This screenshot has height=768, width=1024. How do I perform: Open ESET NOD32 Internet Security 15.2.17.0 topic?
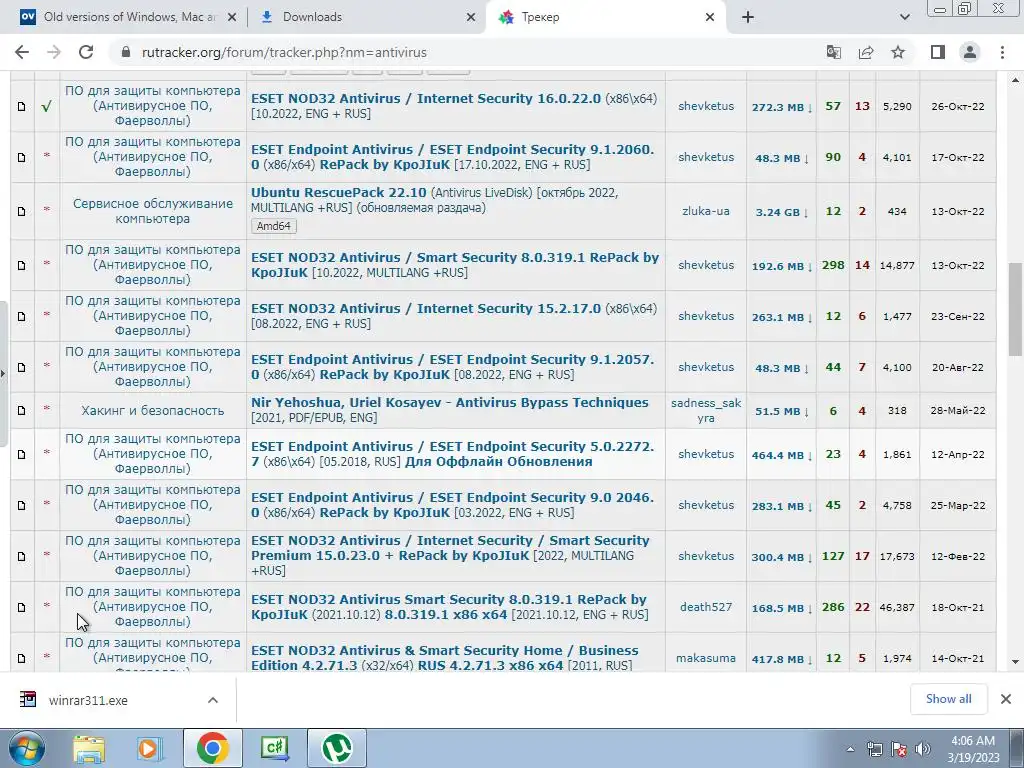click(426, 308)
